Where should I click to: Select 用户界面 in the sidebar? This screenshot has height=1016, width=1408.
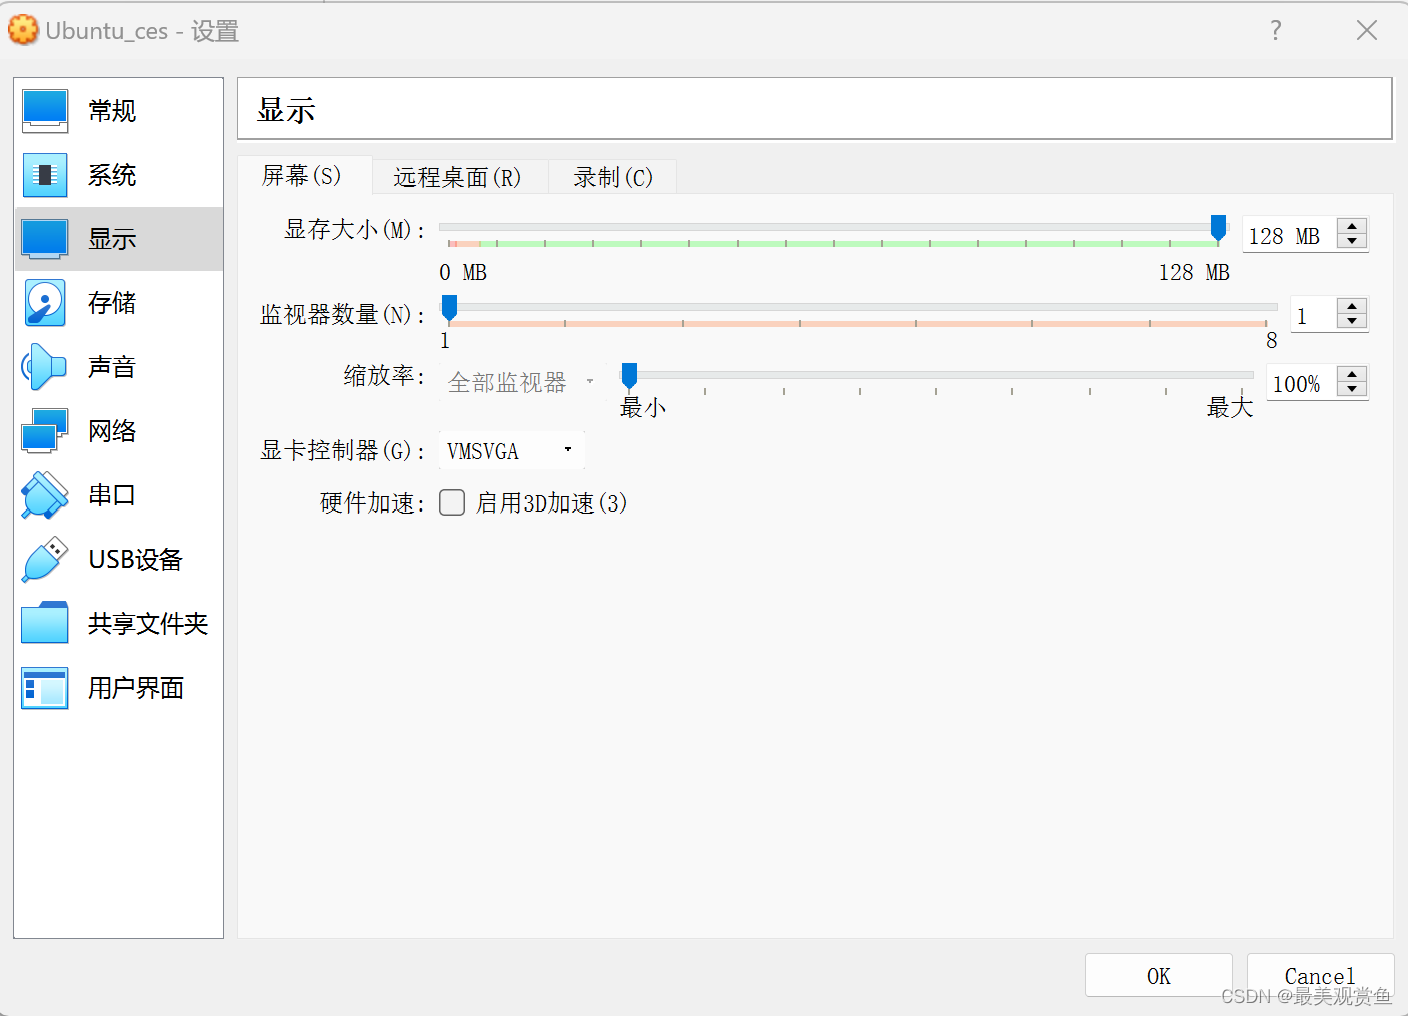pyautogui.click(x=119, y=688)
